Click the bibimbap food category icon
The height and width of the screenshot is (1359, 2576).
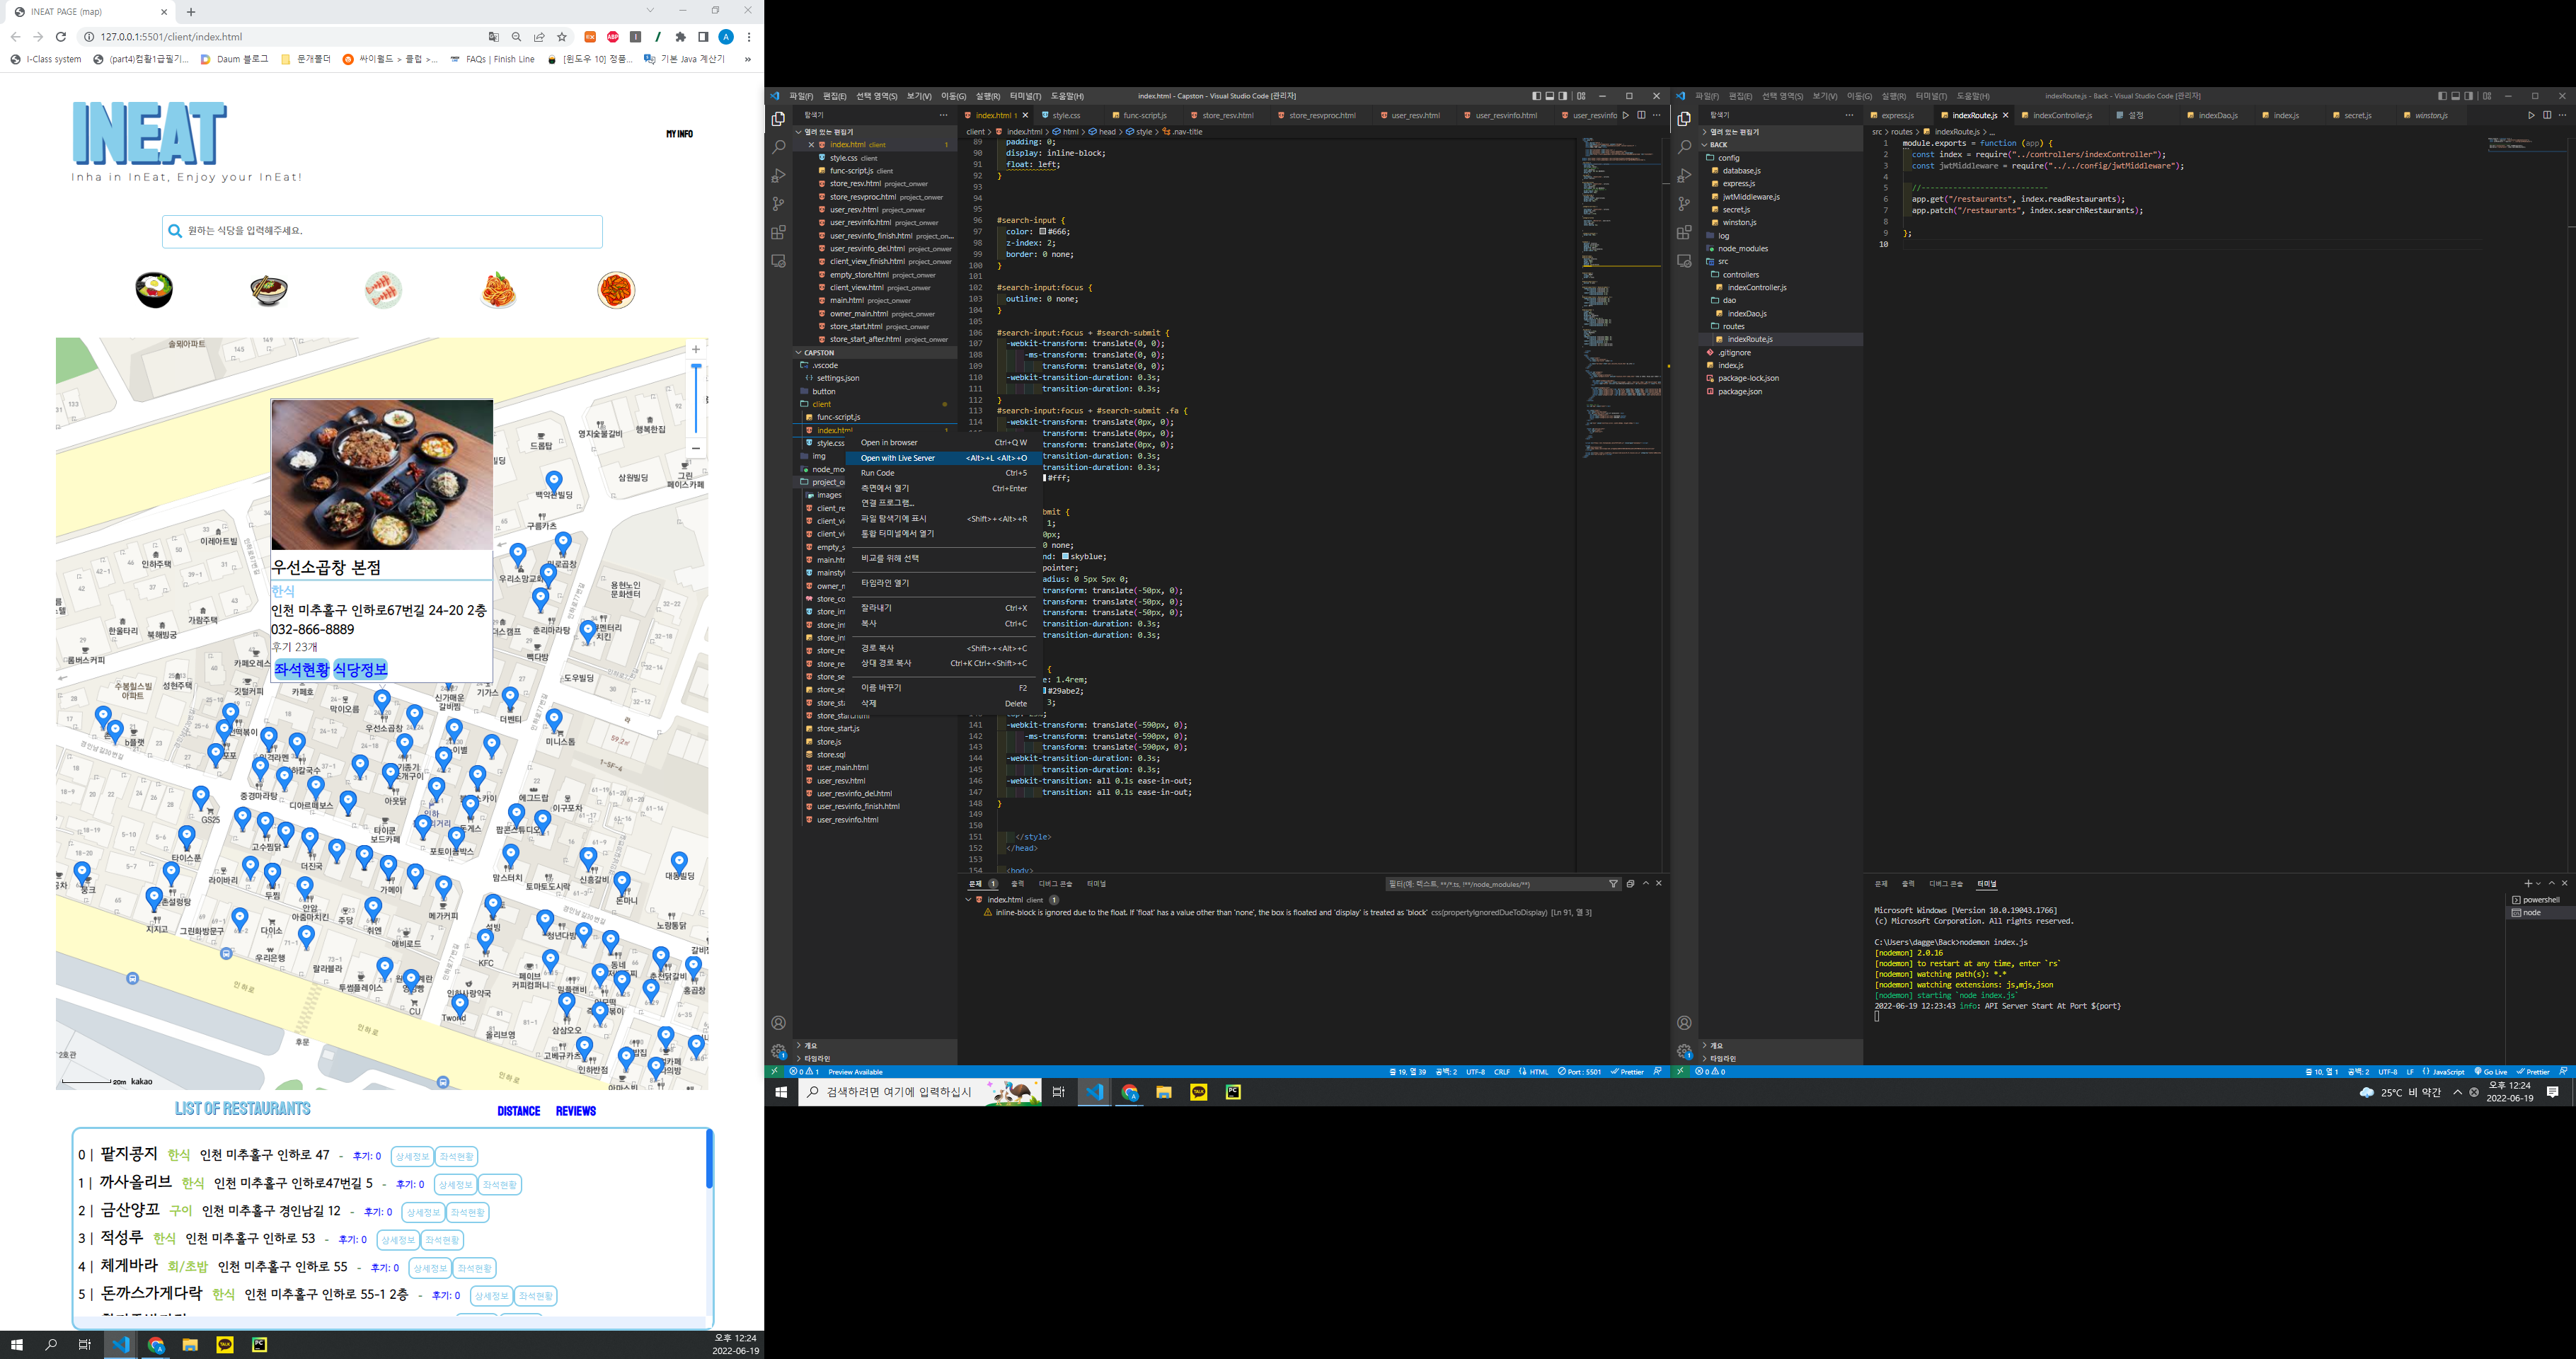(x=154, y=290)
